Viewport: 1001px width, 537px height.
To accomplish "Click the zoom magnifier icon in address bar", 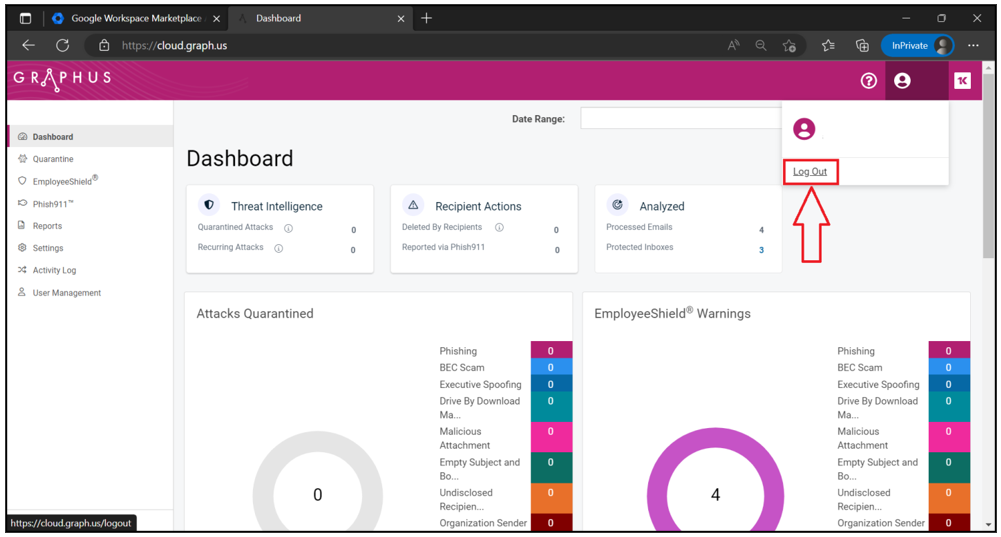I will click(x=761, y=45).
